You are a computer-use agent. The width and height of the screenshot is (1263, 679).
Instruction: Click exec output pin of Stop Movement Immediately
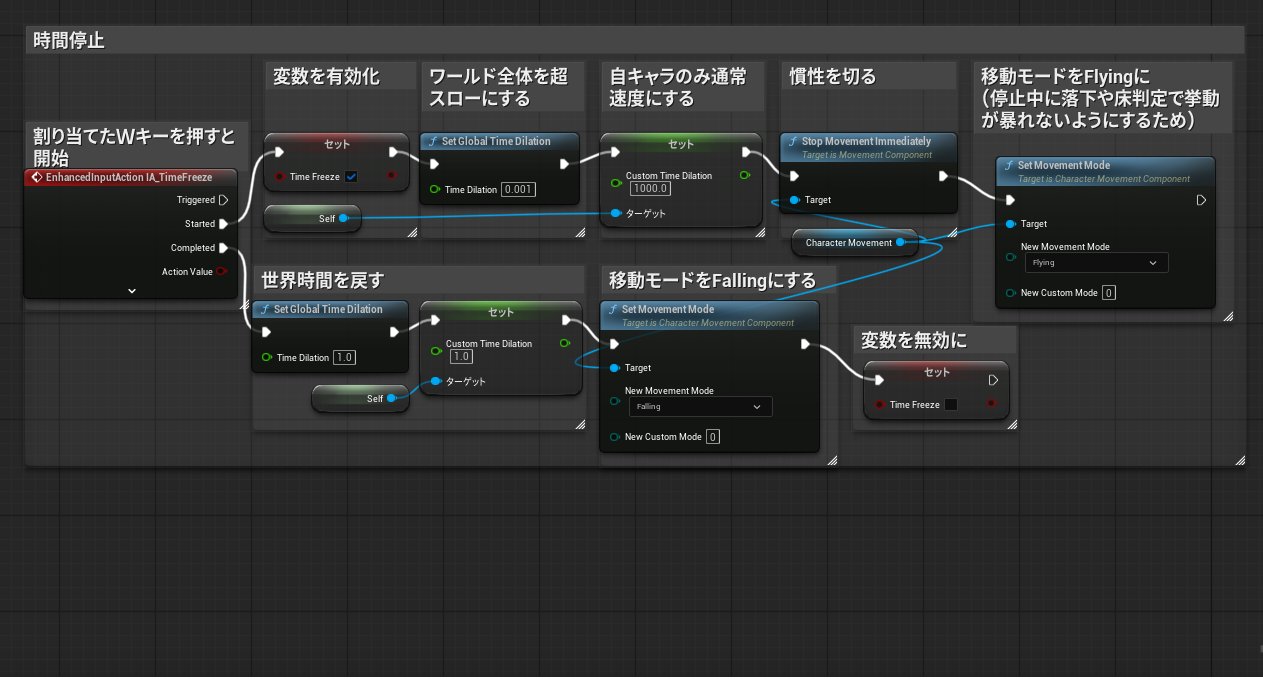[x=945, y=176]
